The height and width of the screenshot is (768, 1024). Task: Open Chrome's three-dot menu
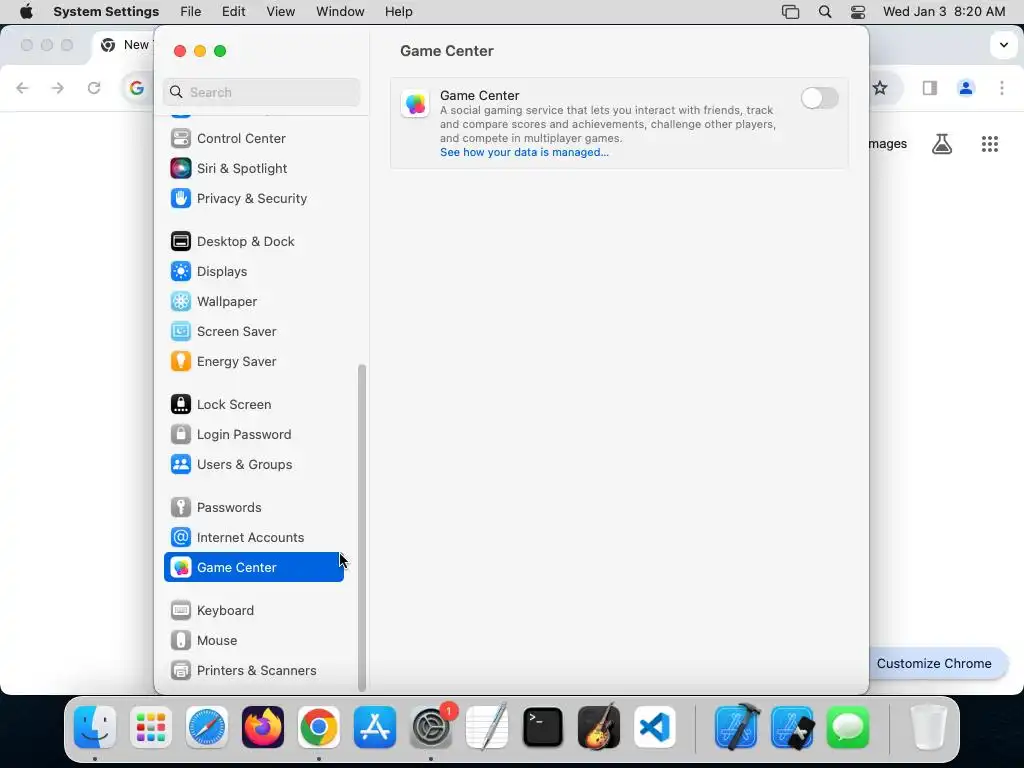pos(1002,88)
